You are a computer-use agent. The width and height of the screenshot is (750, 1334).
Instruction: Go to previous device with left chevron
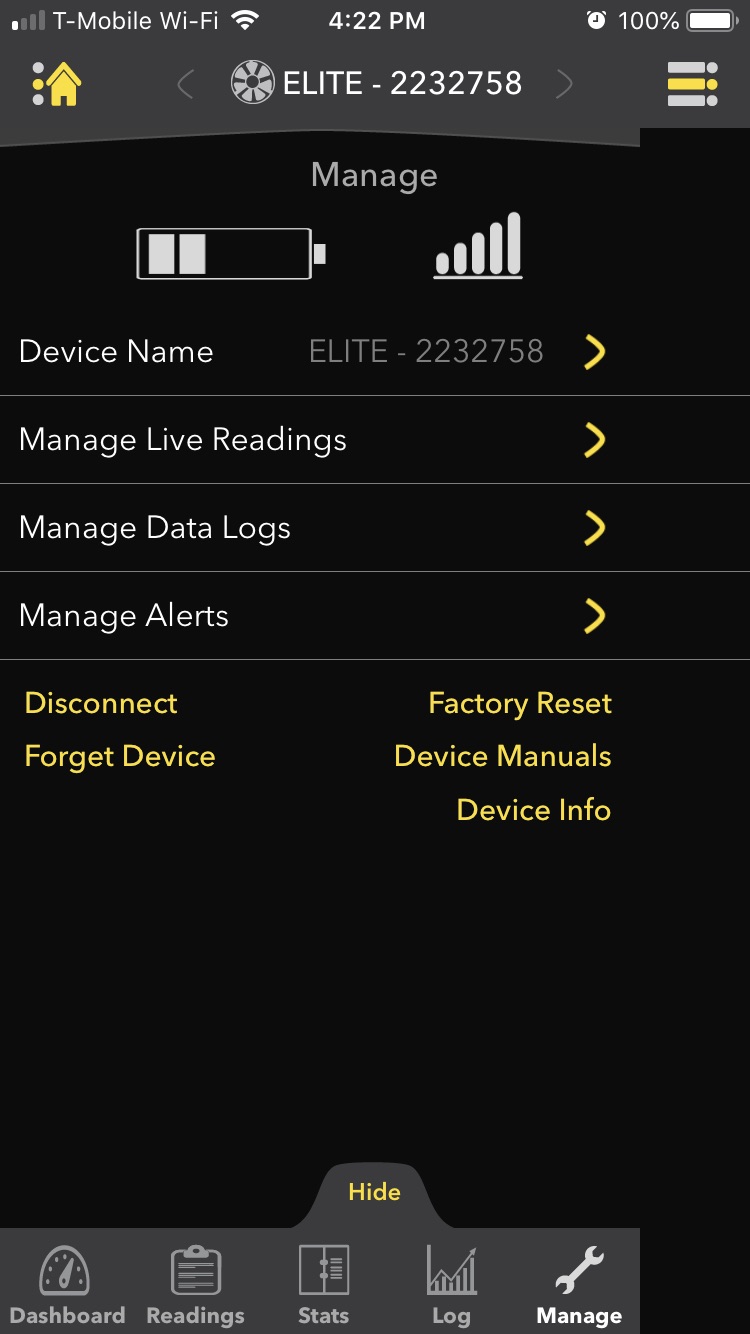pos(185,85)
